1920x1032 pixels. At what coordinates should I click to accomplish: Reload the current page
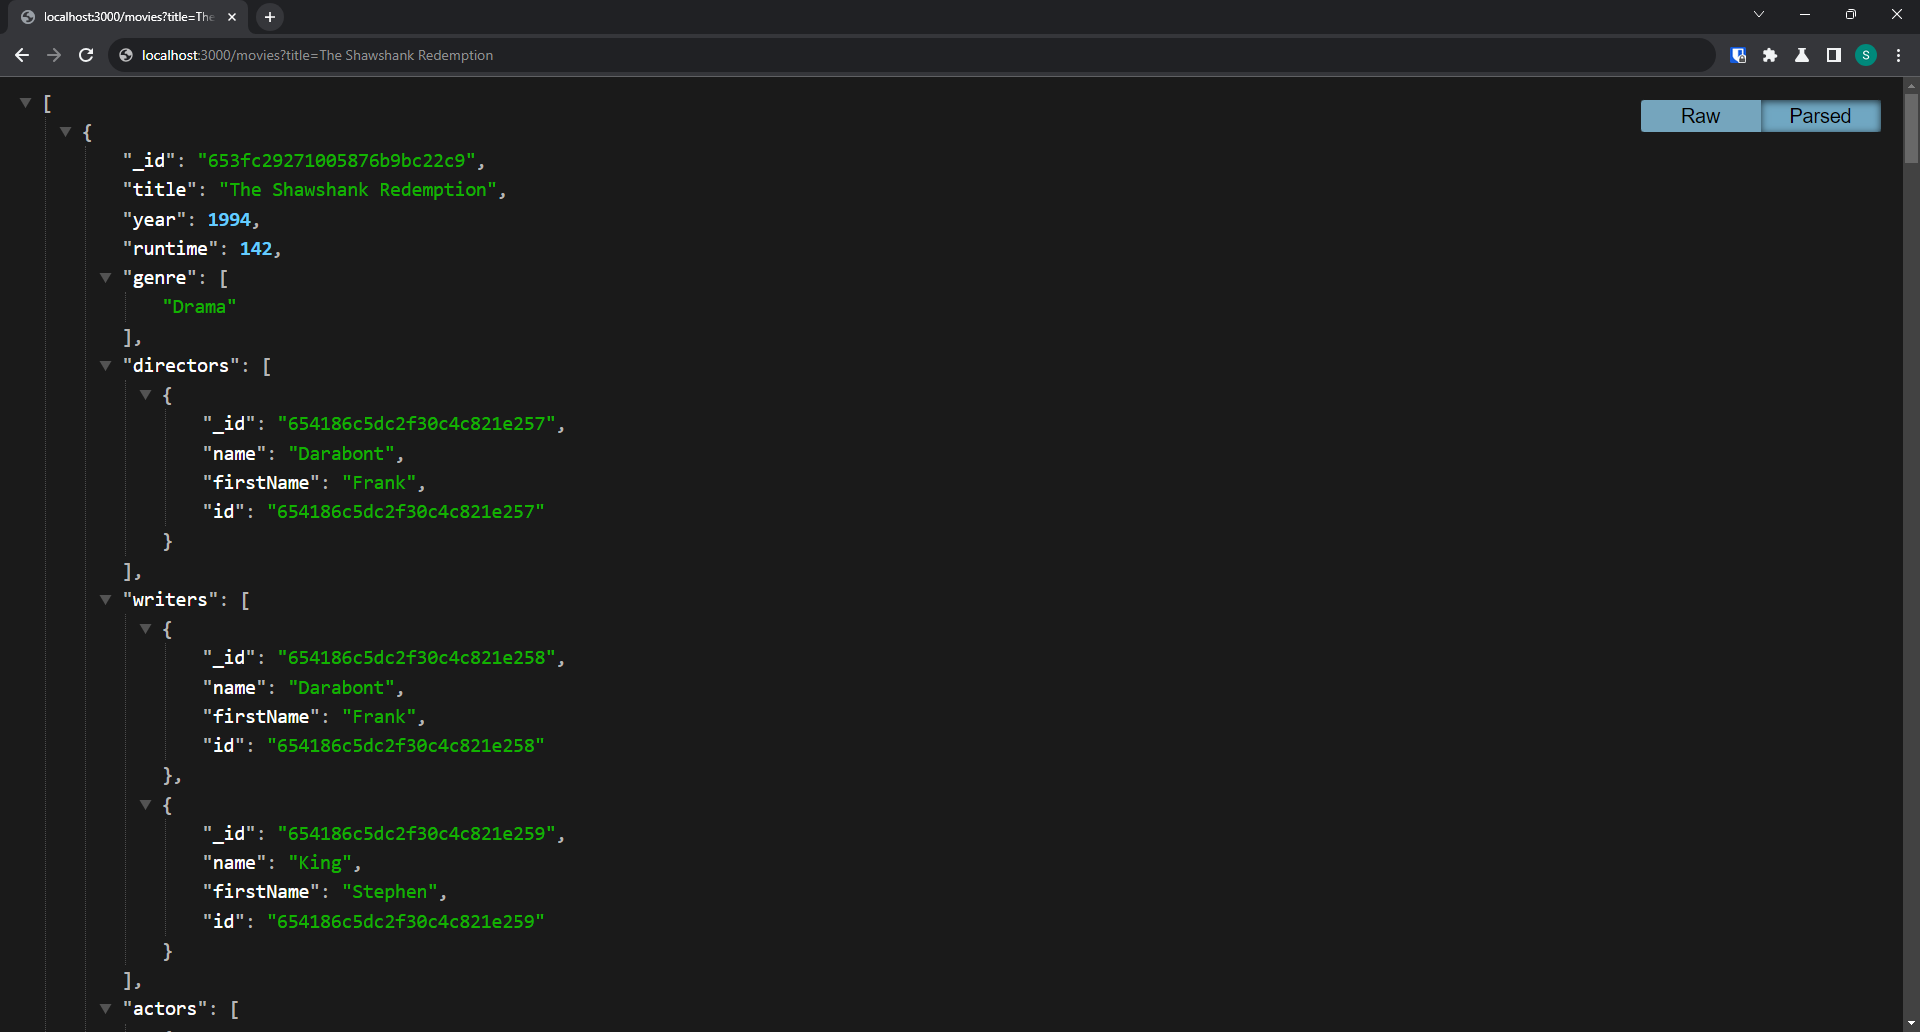86,55
